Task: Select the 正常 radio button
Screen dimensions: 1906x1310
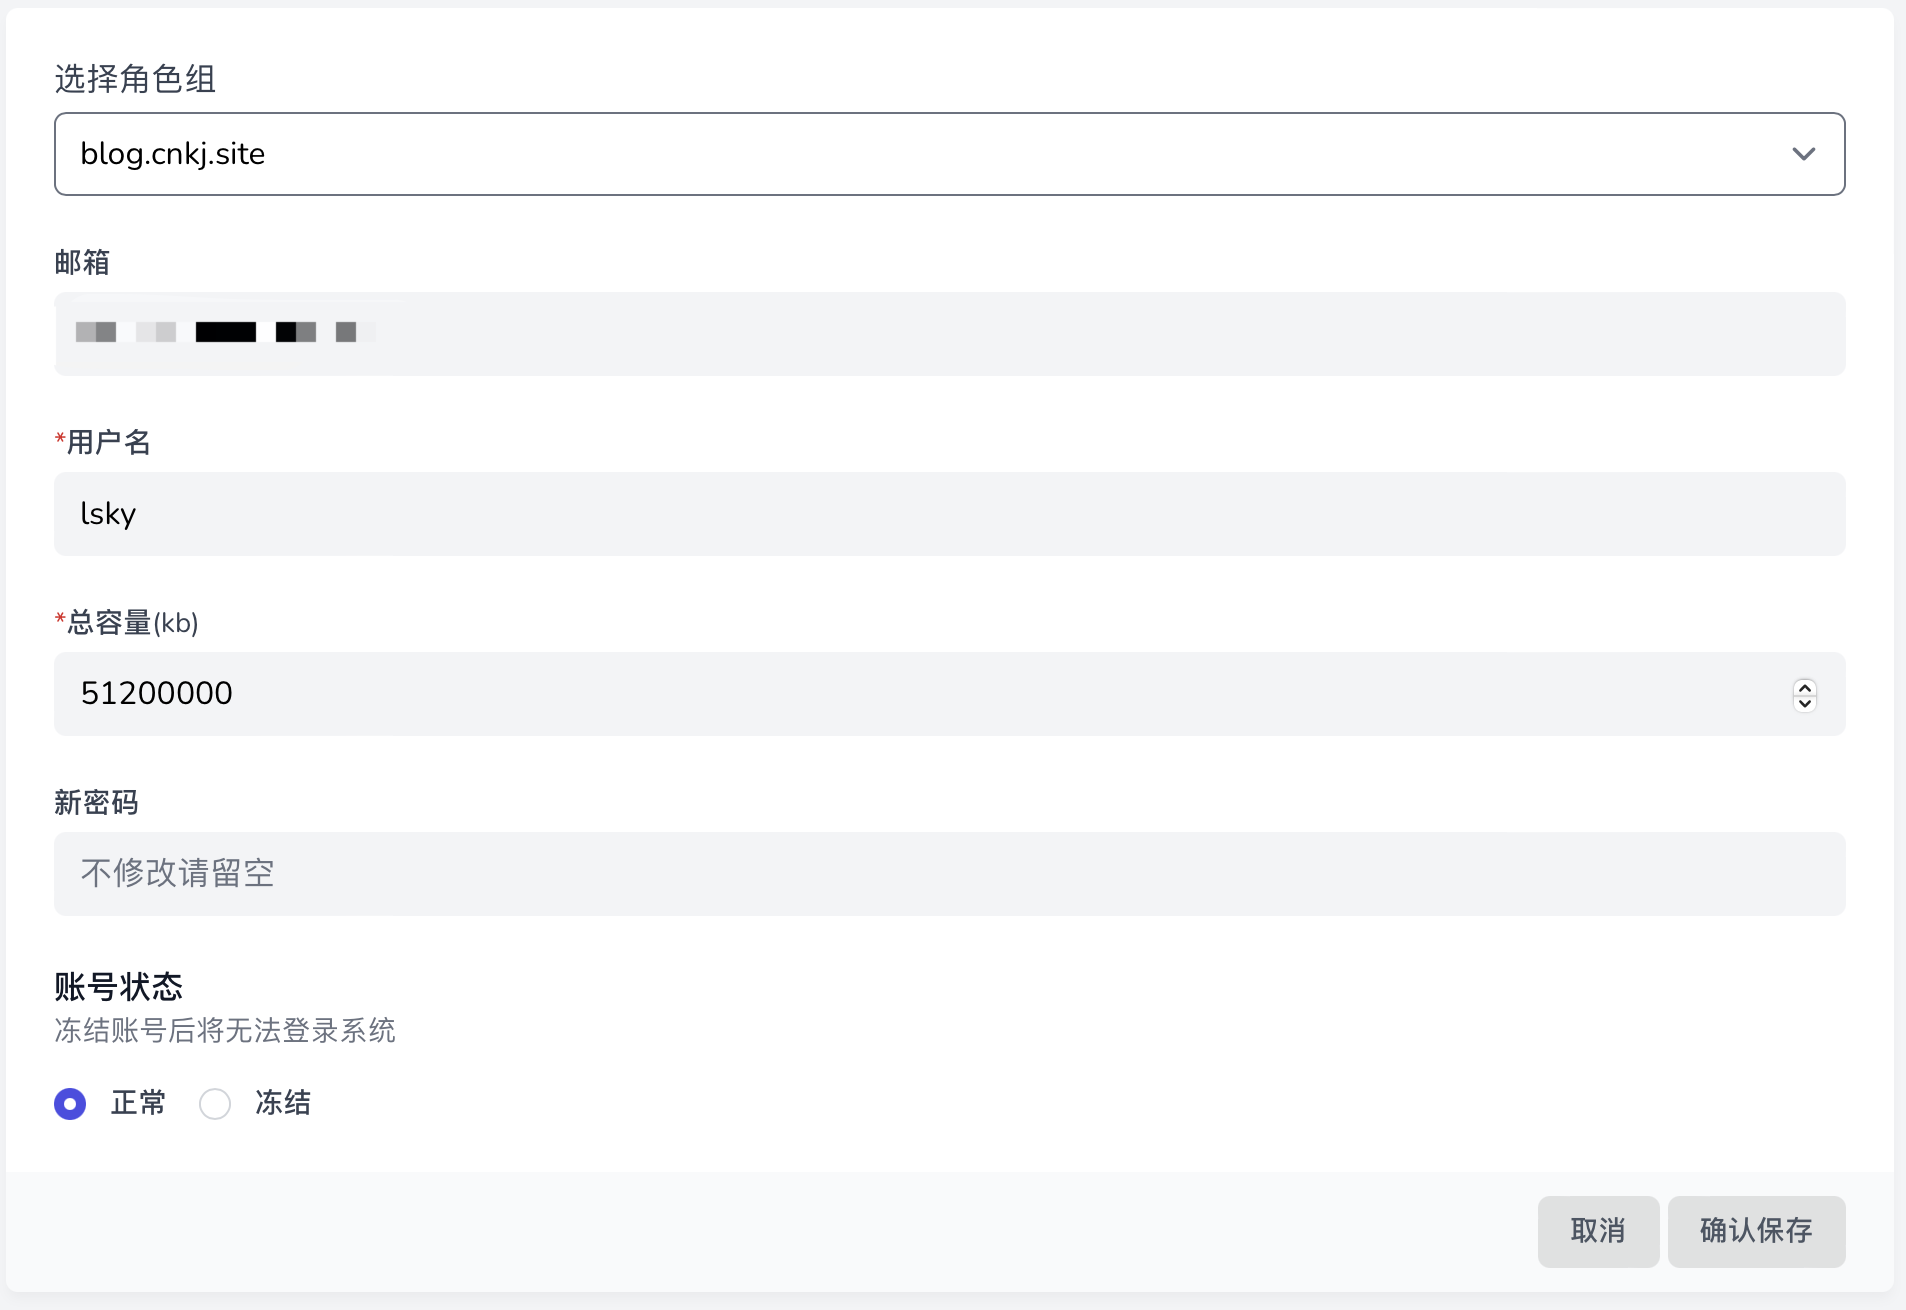Action: (70, 1104)
